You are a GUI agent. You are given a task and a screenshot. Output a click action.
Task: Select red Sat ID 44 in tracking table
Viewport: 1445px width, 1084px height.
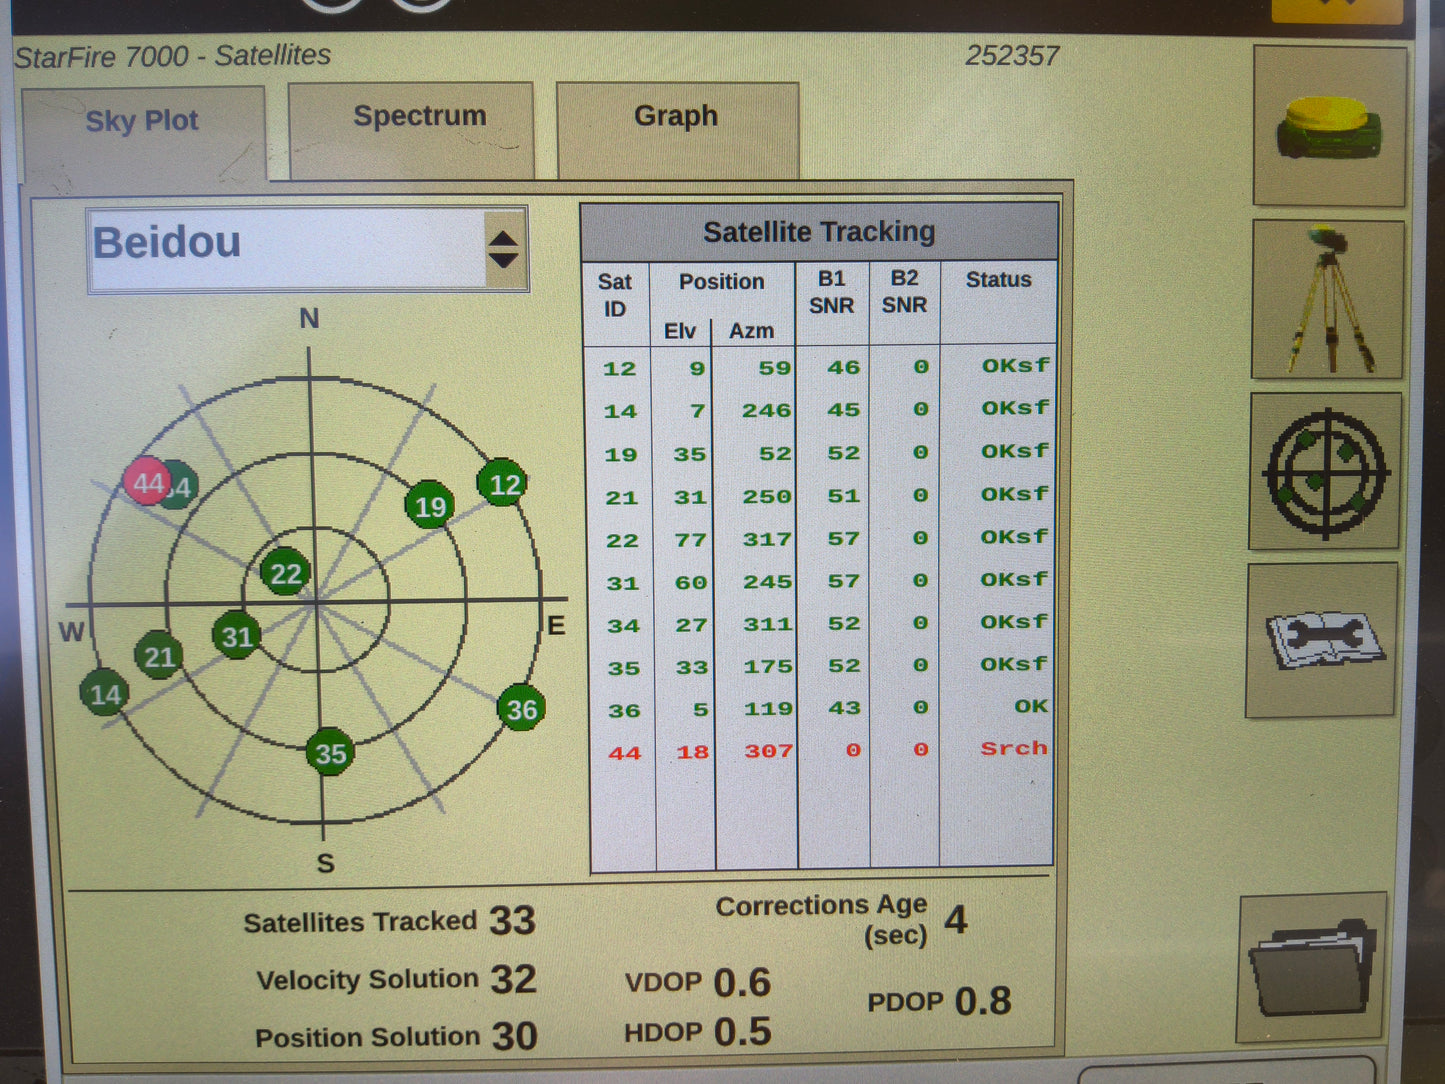click(x=625, y=753)
